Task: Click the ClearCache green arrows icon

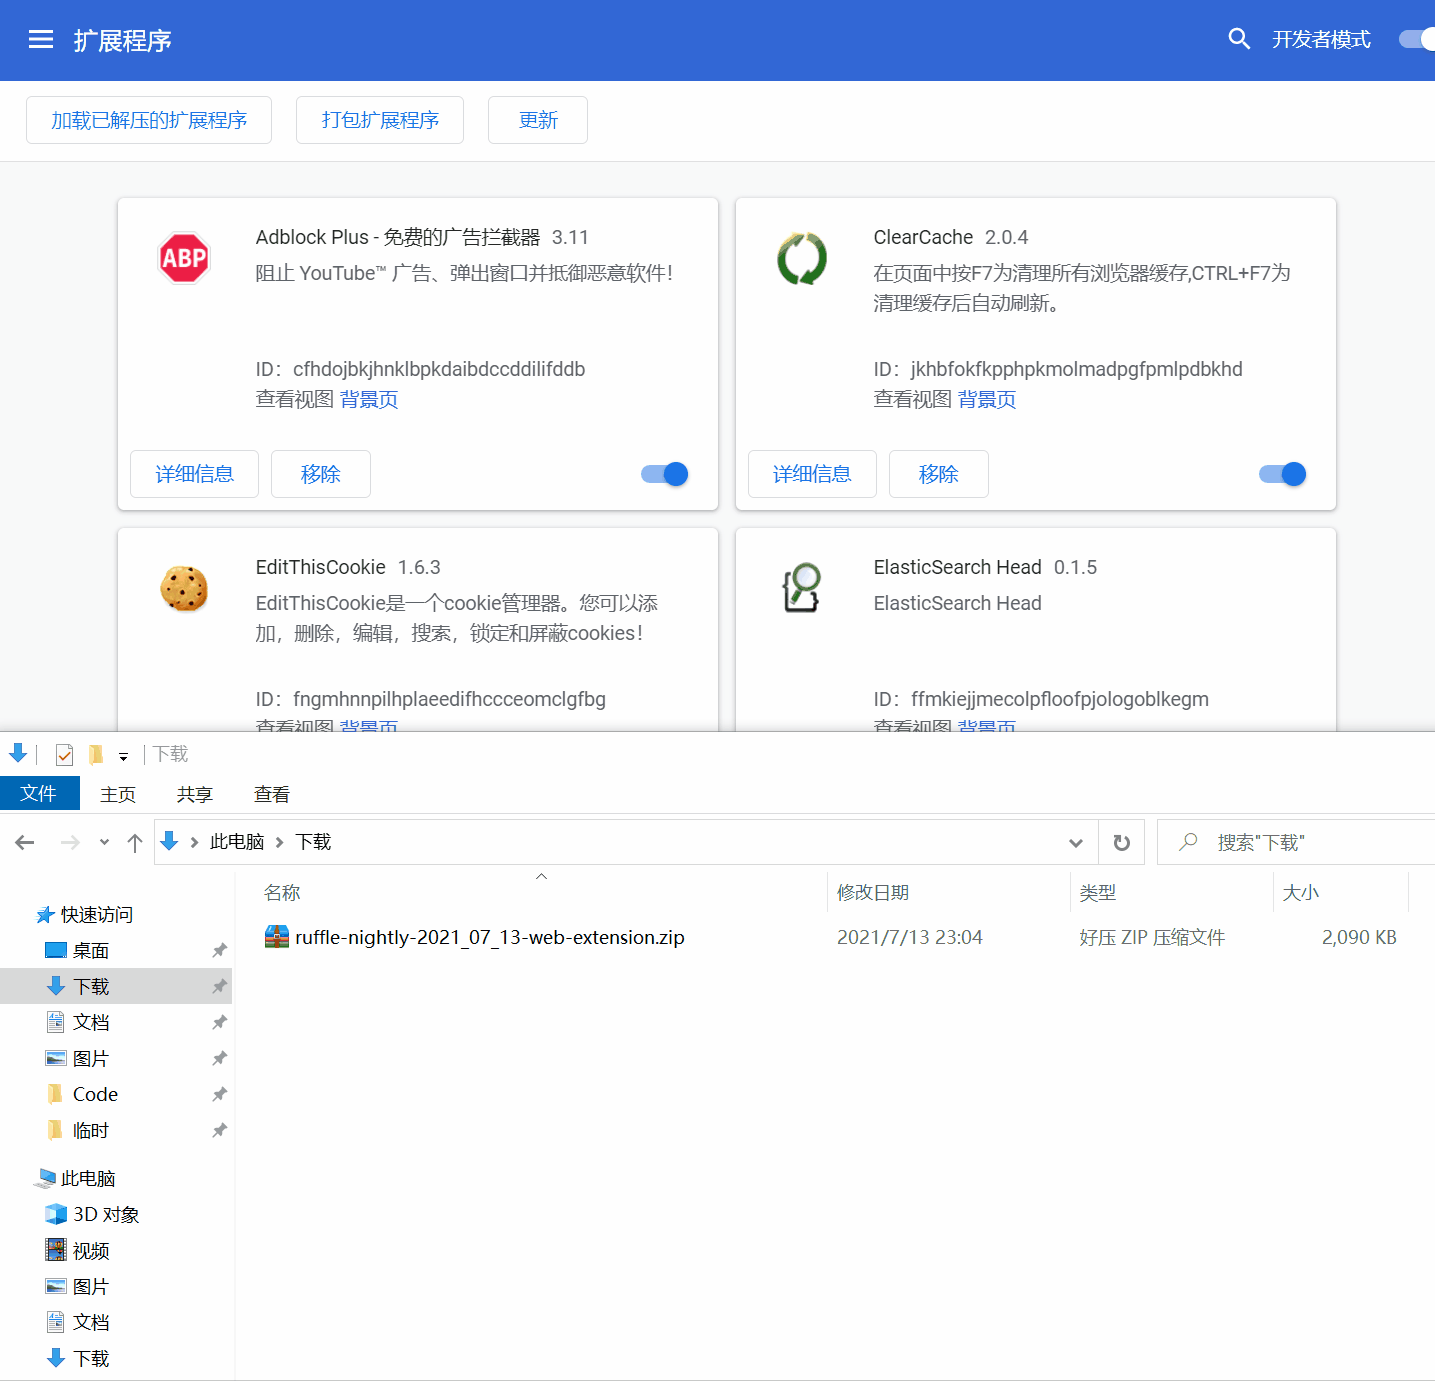Action: point(802,258)
